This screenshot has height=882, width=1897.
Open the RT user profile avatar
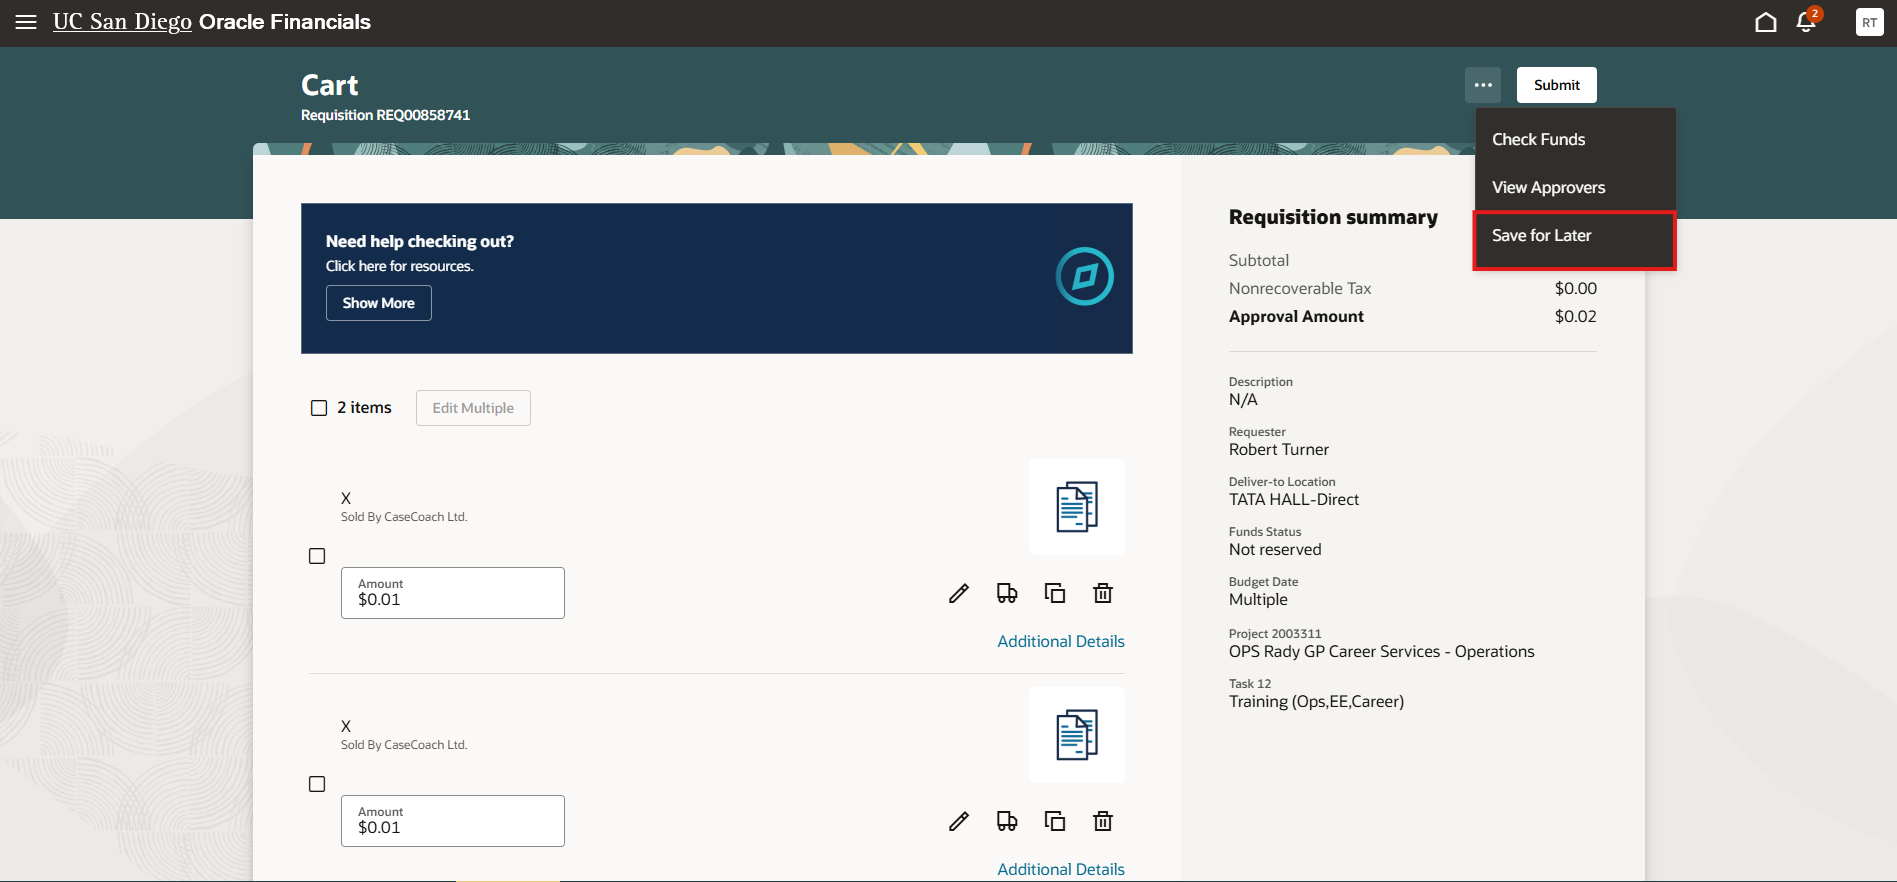pos(1869,22)
